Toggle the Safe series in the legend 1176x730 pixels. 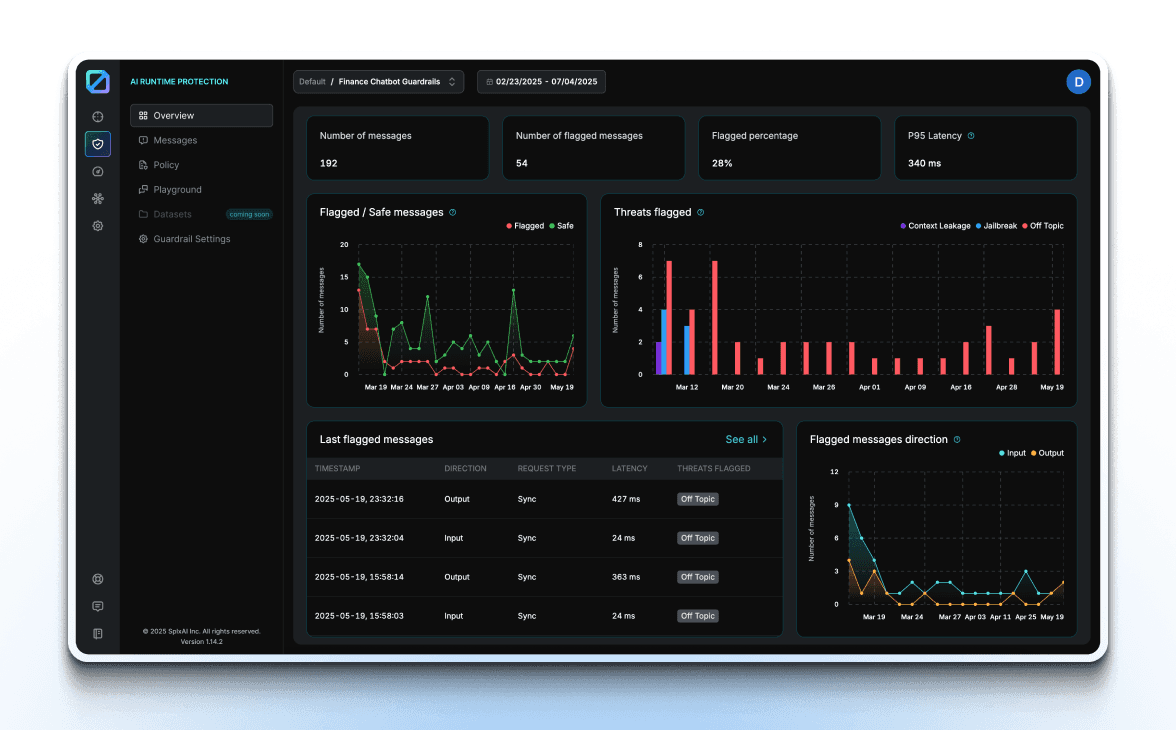click(x=562, y=226)
